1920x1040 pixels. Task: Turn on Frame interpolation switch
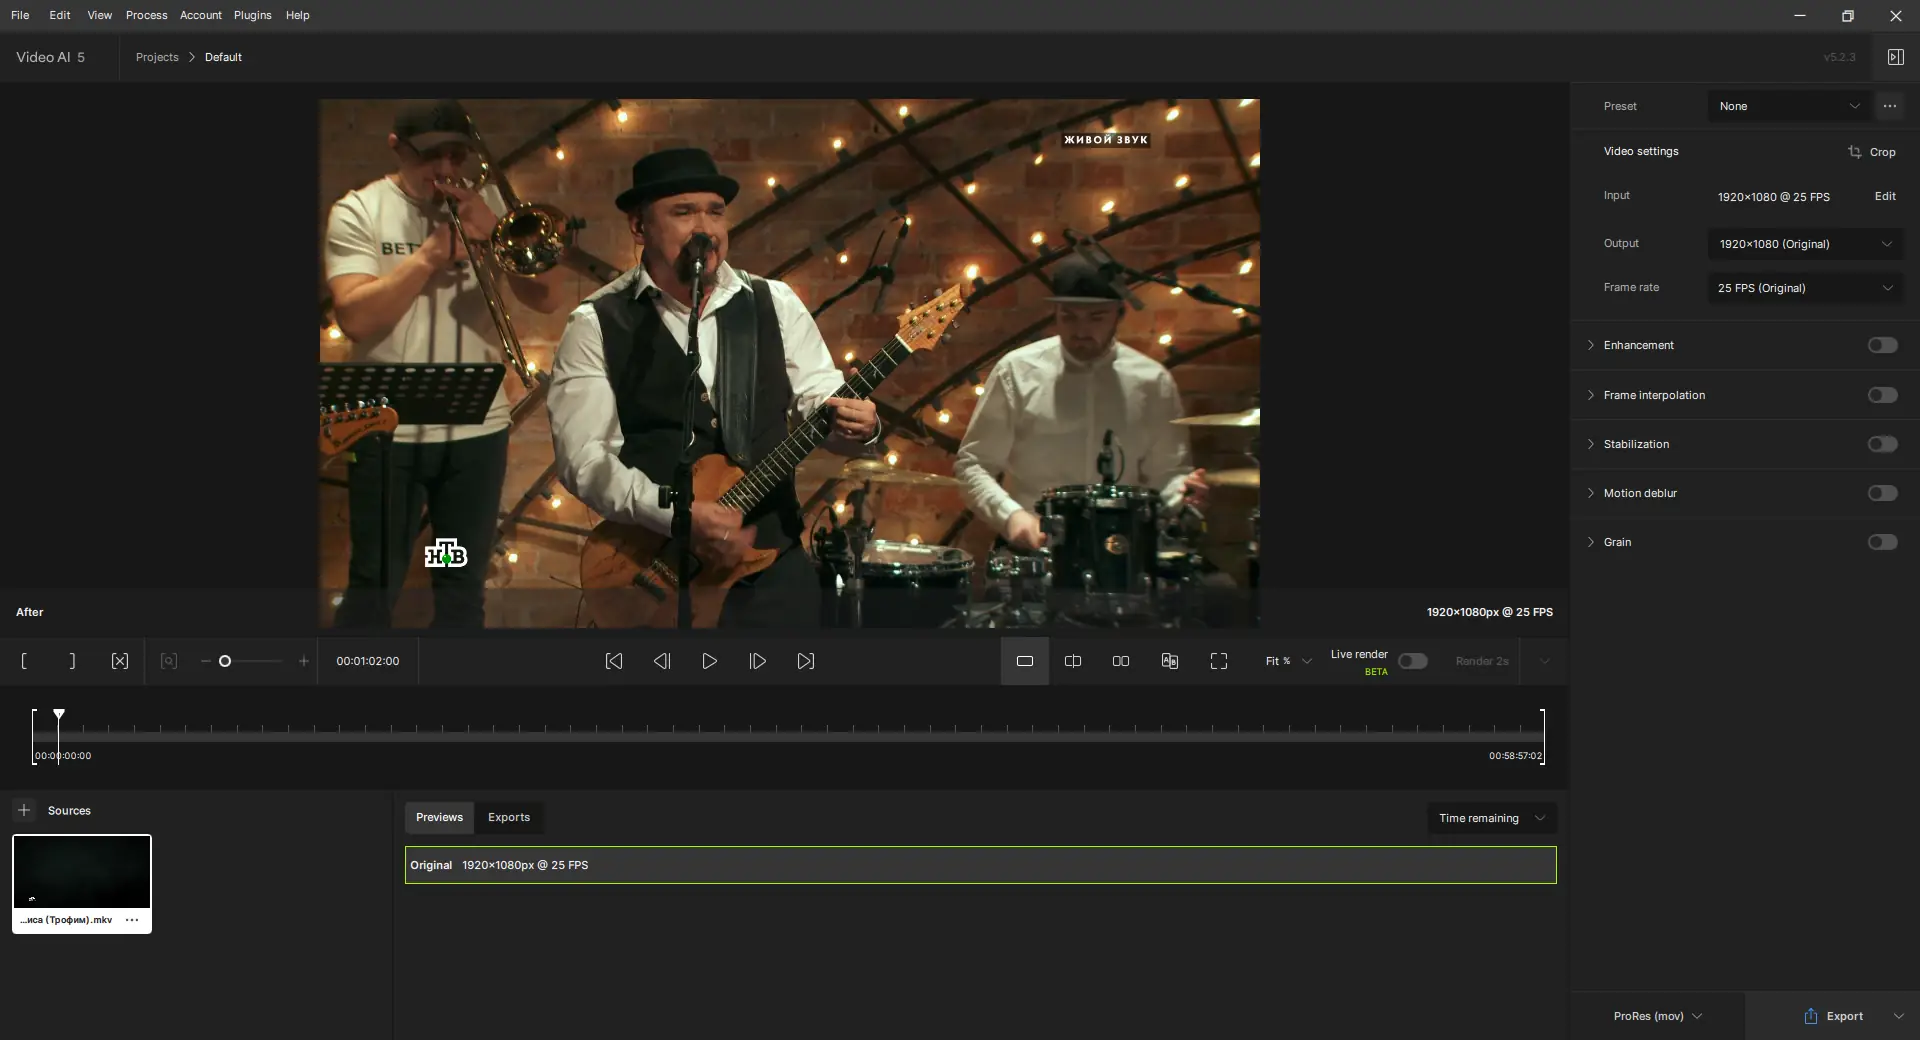tap(1882, 395)
